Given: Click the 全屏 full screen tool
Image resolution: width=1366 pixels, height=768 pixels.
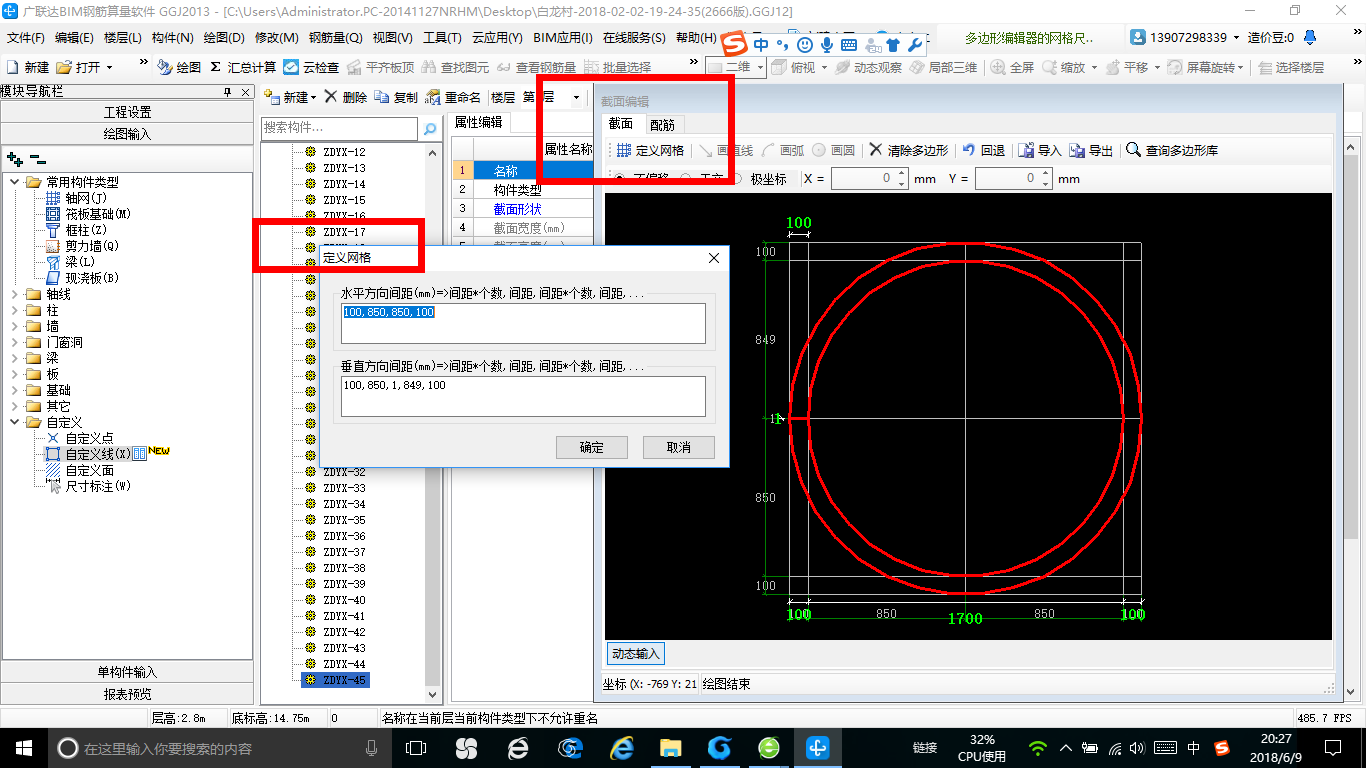Looking at the screenshot, I should pyautogui.click(x=1012, y=67).
